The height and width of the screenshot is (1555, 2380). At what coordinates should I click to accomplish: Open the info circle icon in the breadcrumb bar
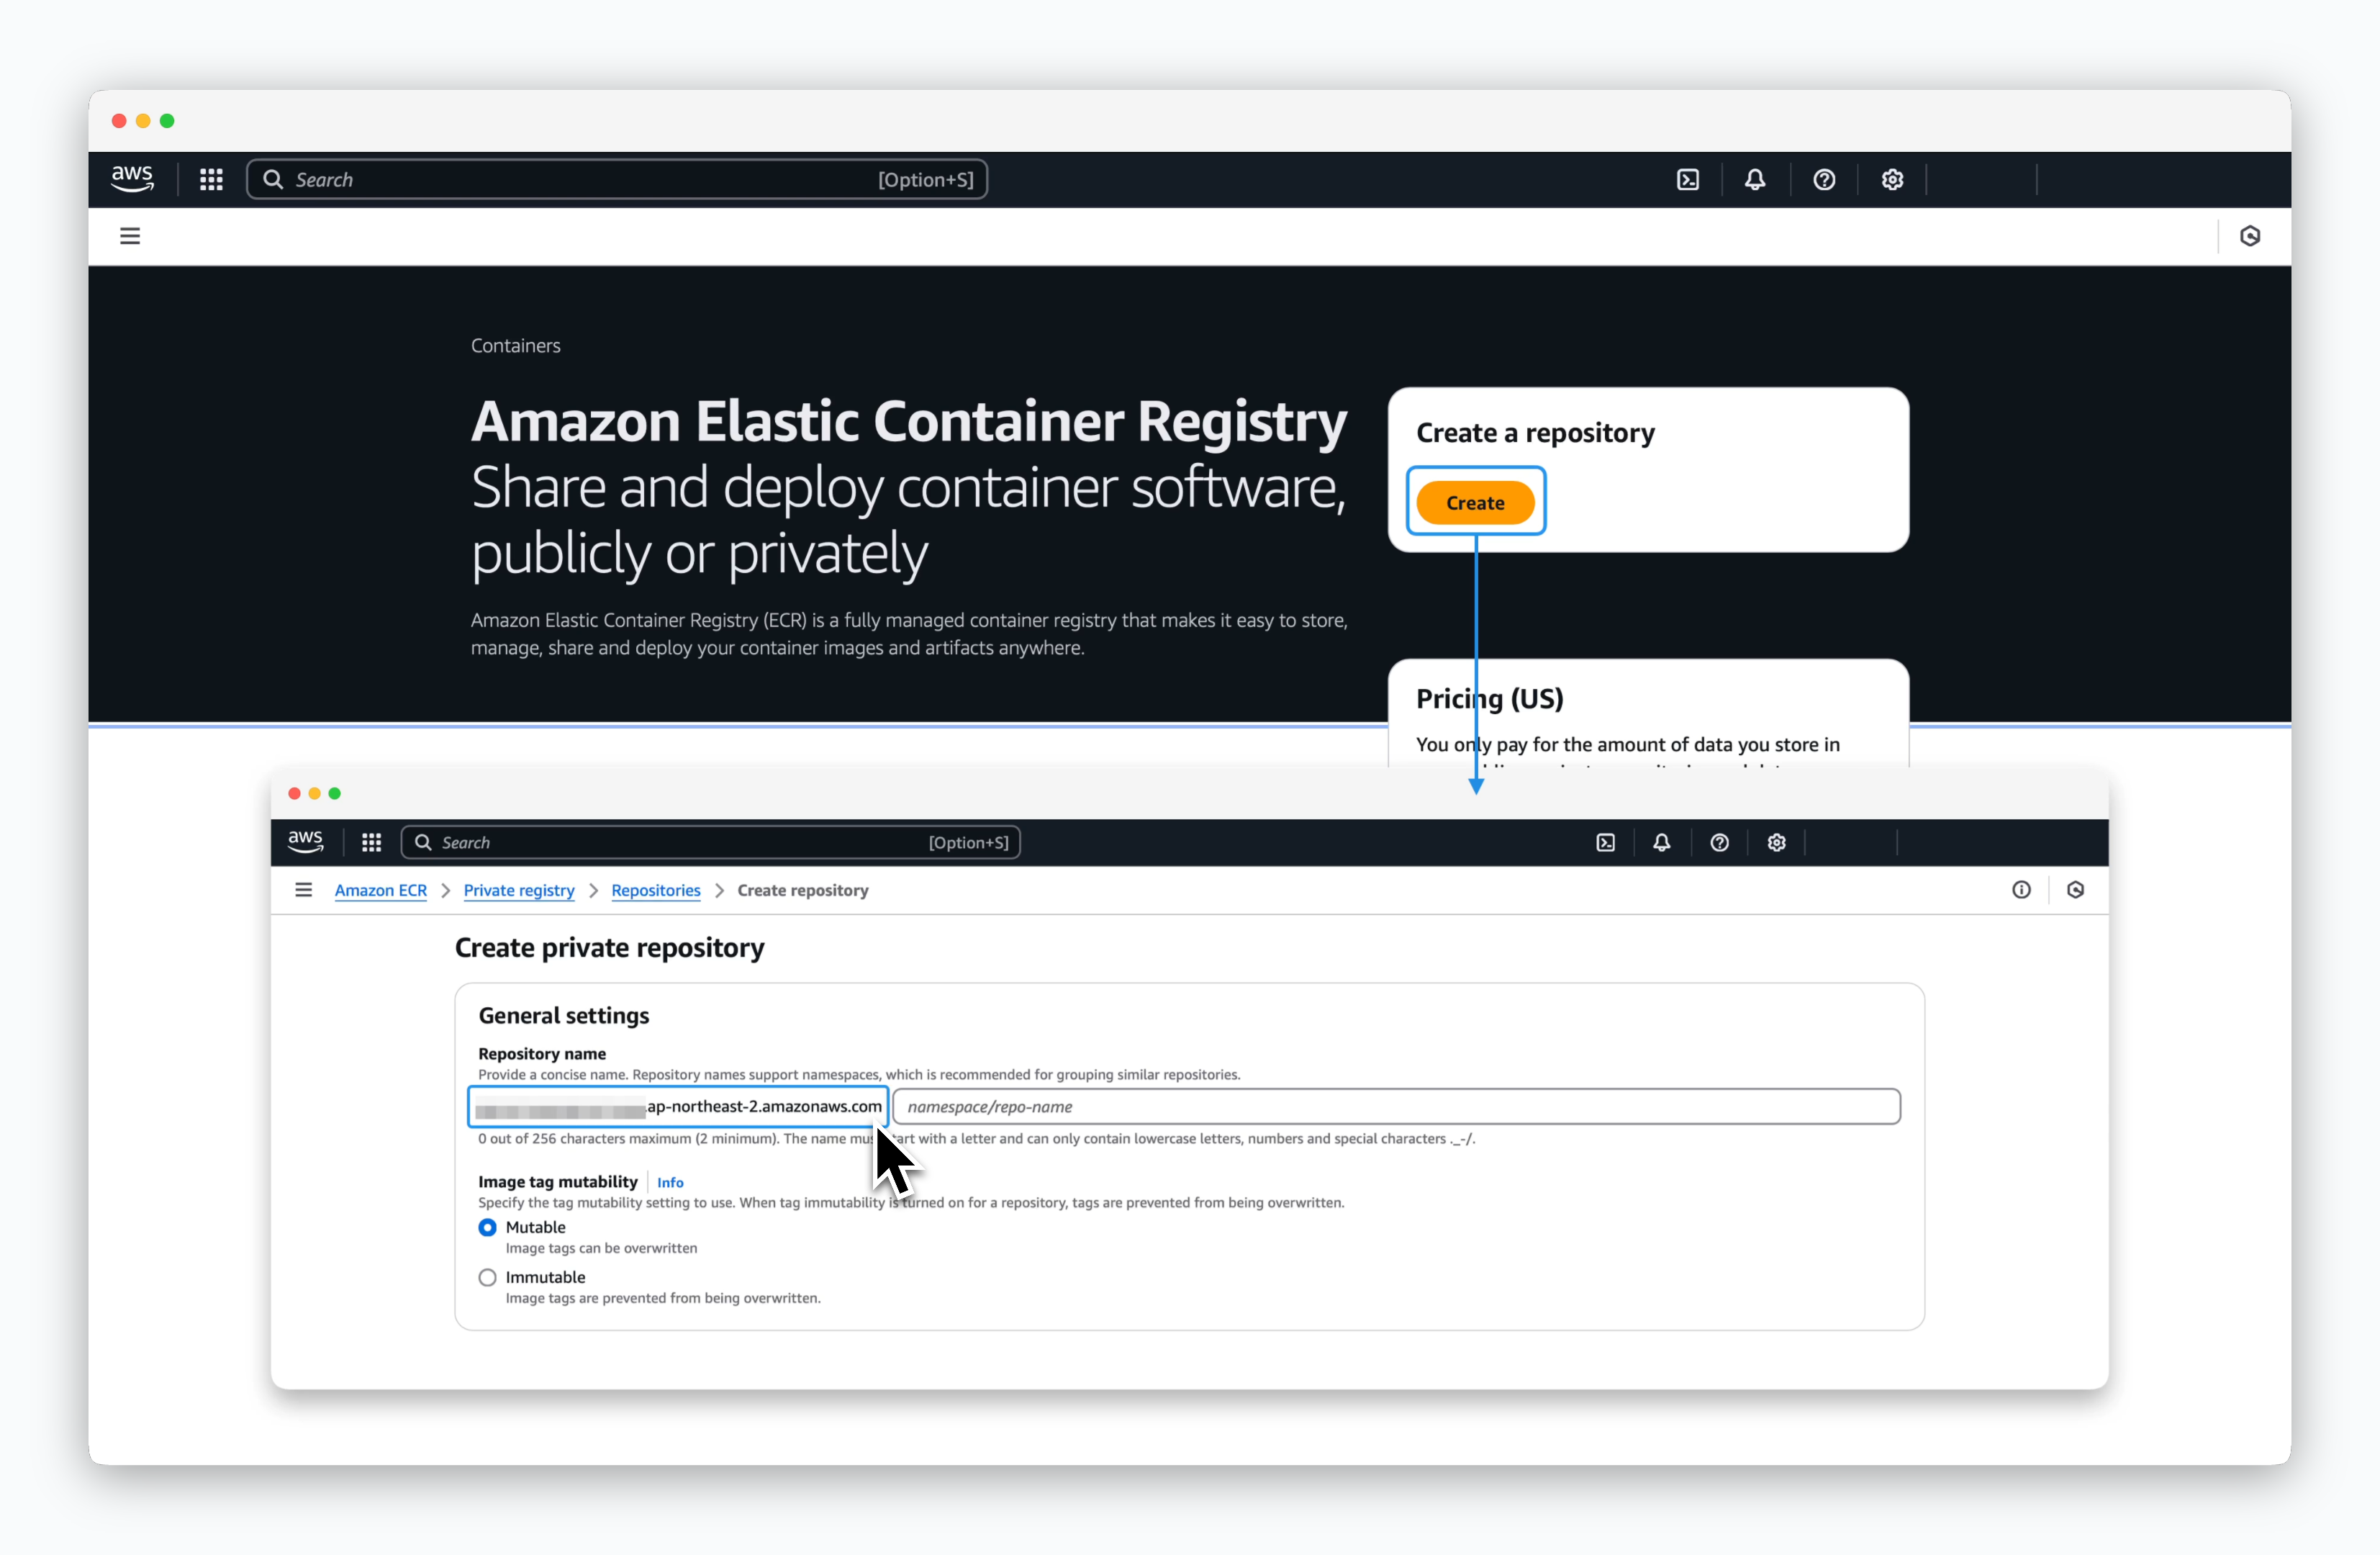click(2022, 889)
